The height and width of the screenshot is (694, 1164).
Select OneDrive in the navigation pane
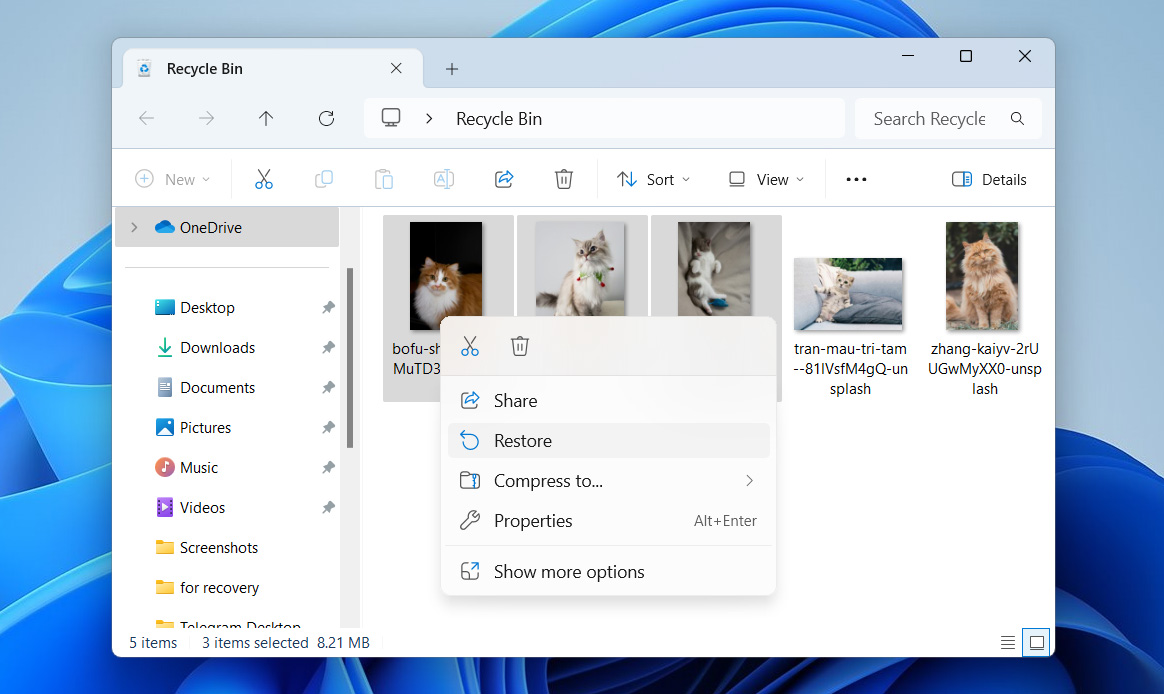click(227, 227)
